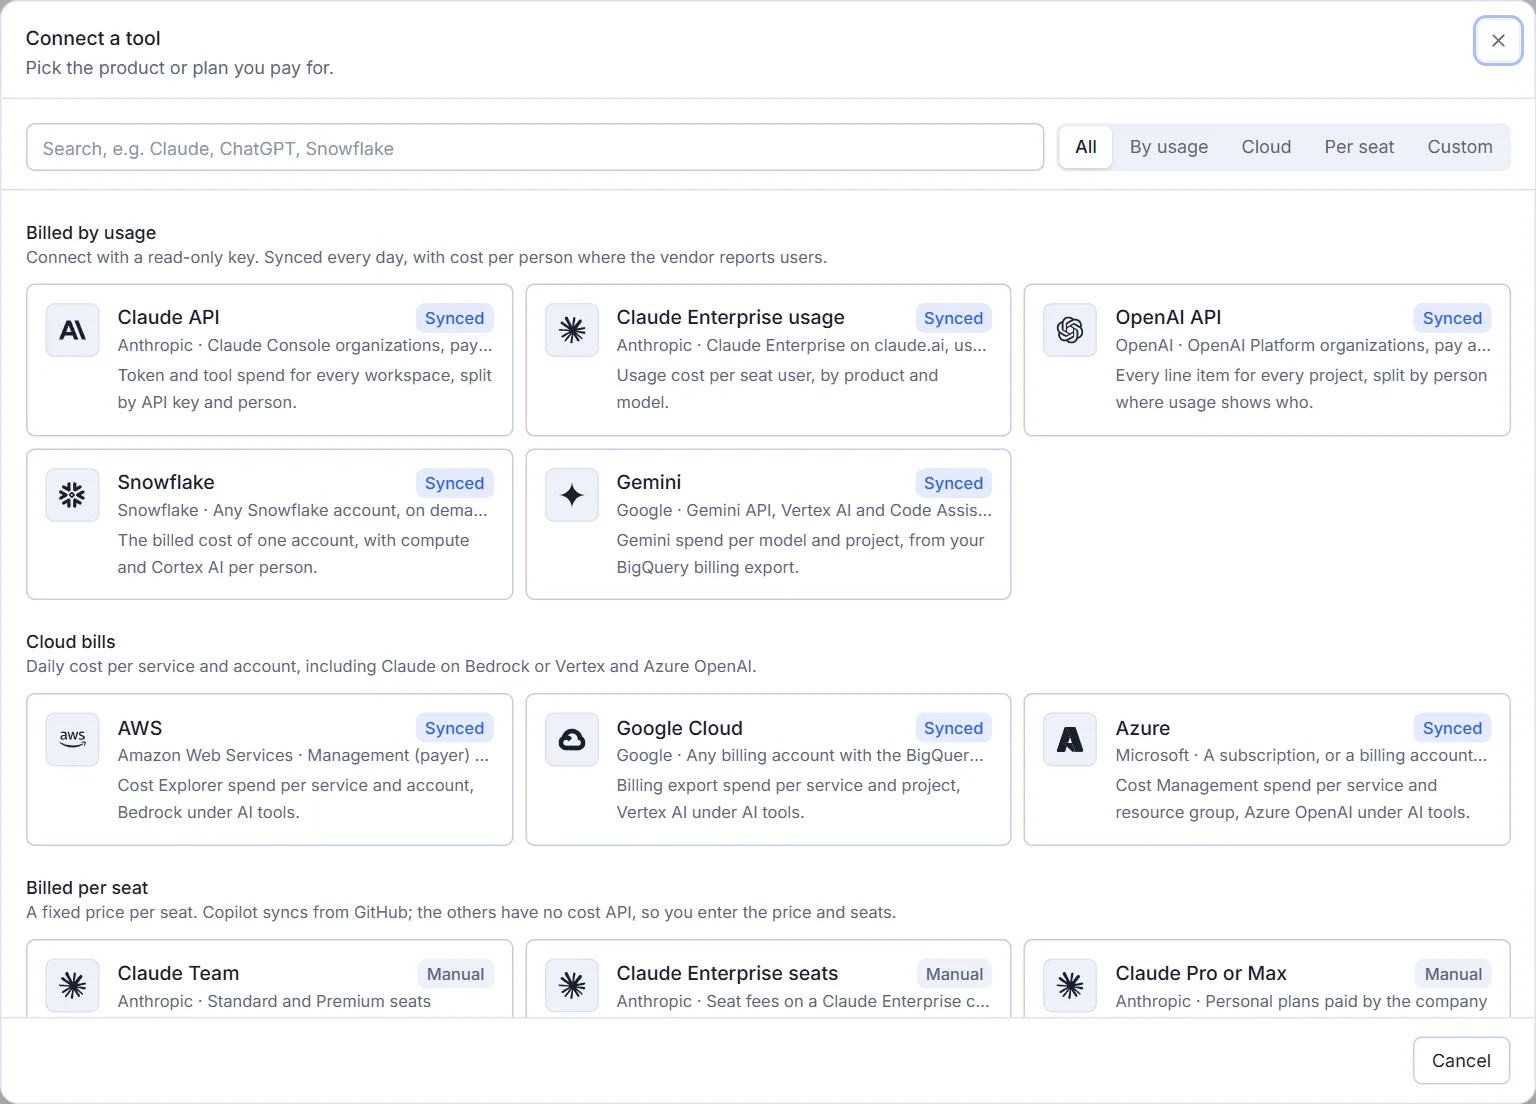Open the Snowflake card title

coord(166,482)
